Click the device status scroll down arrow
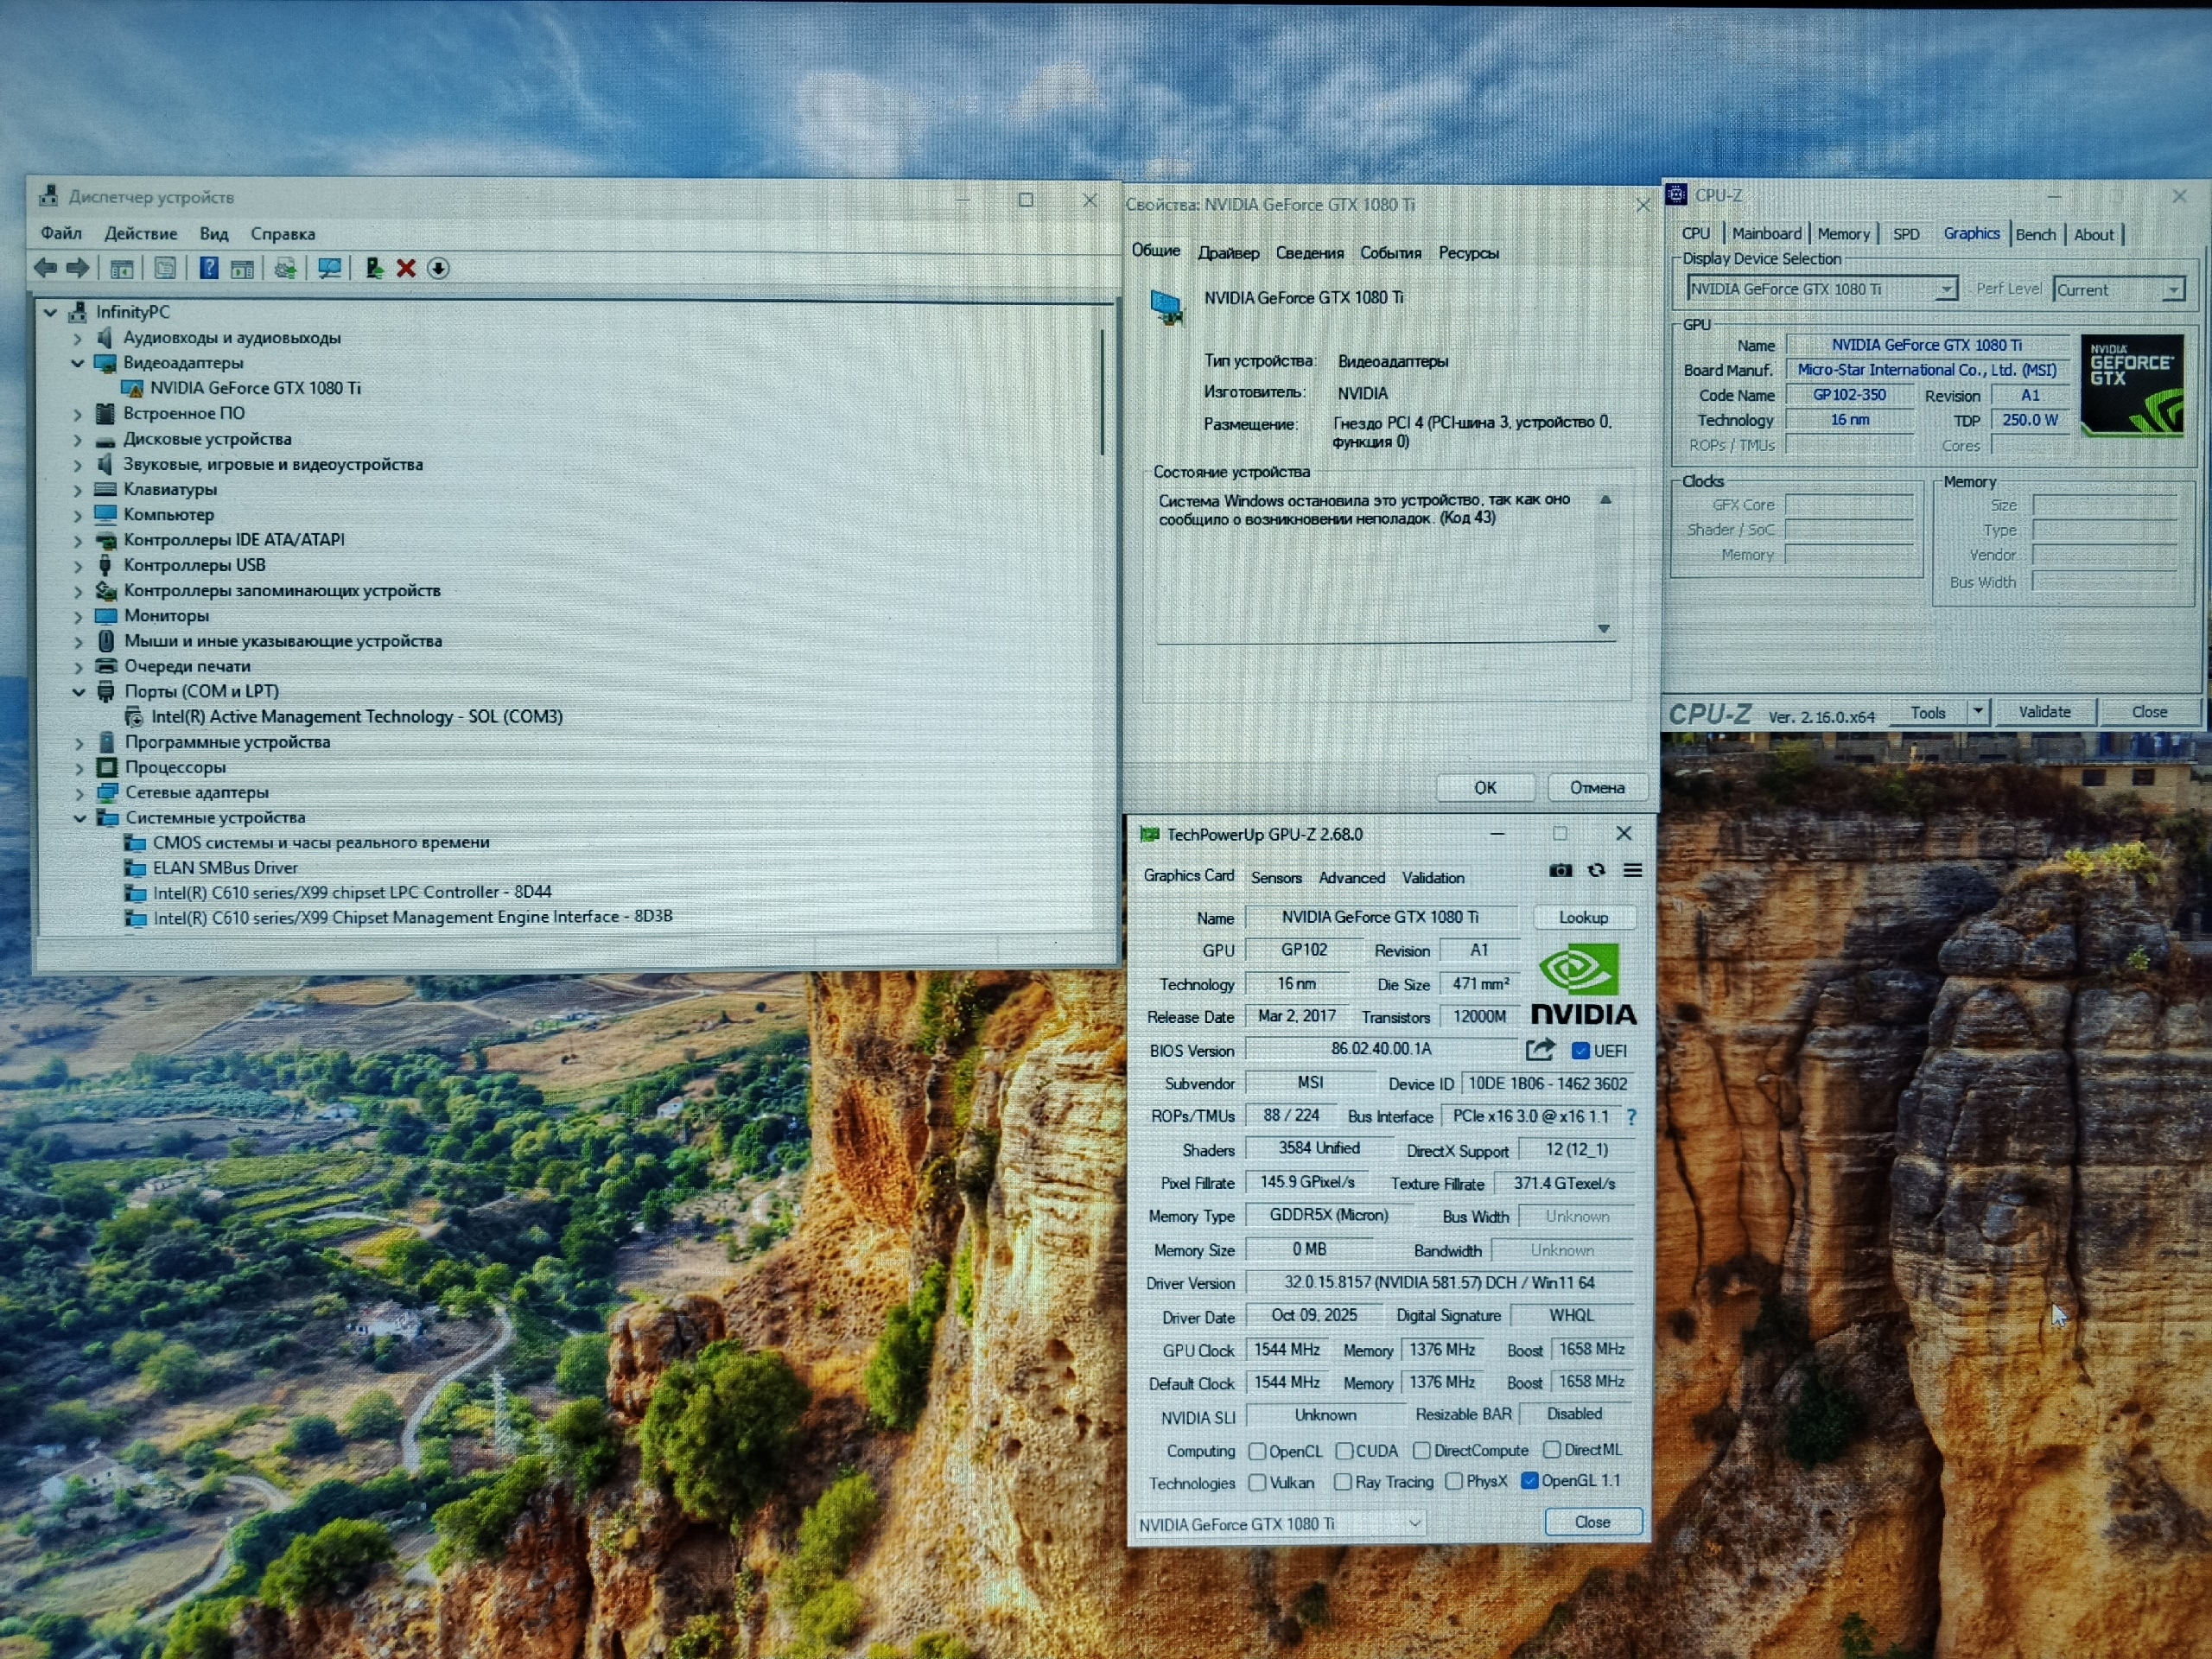Image resolution: width=2212 pixels, height=1659 pixels. 1604,629
